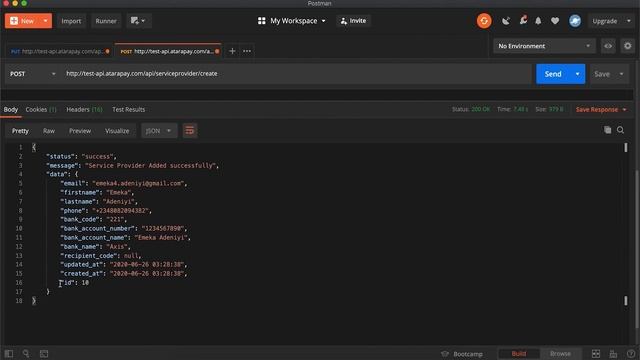
Task: Open My Workspace dropdown
Action: pyautogui.click(x=292, y=21)
